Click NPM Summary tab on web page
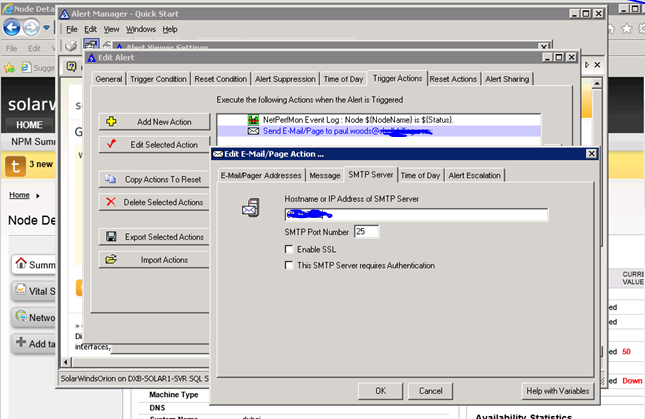The width and height of the screenshot is (645, 419). tap(33, 141)
